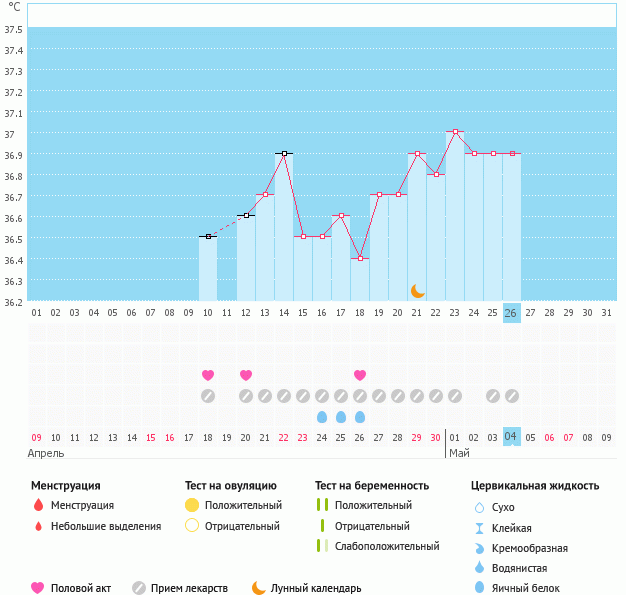Select the peak temperature point on day 23
The width and height of the screenshot is (626, 595).
pyautogui.click(x=455, y=132)
